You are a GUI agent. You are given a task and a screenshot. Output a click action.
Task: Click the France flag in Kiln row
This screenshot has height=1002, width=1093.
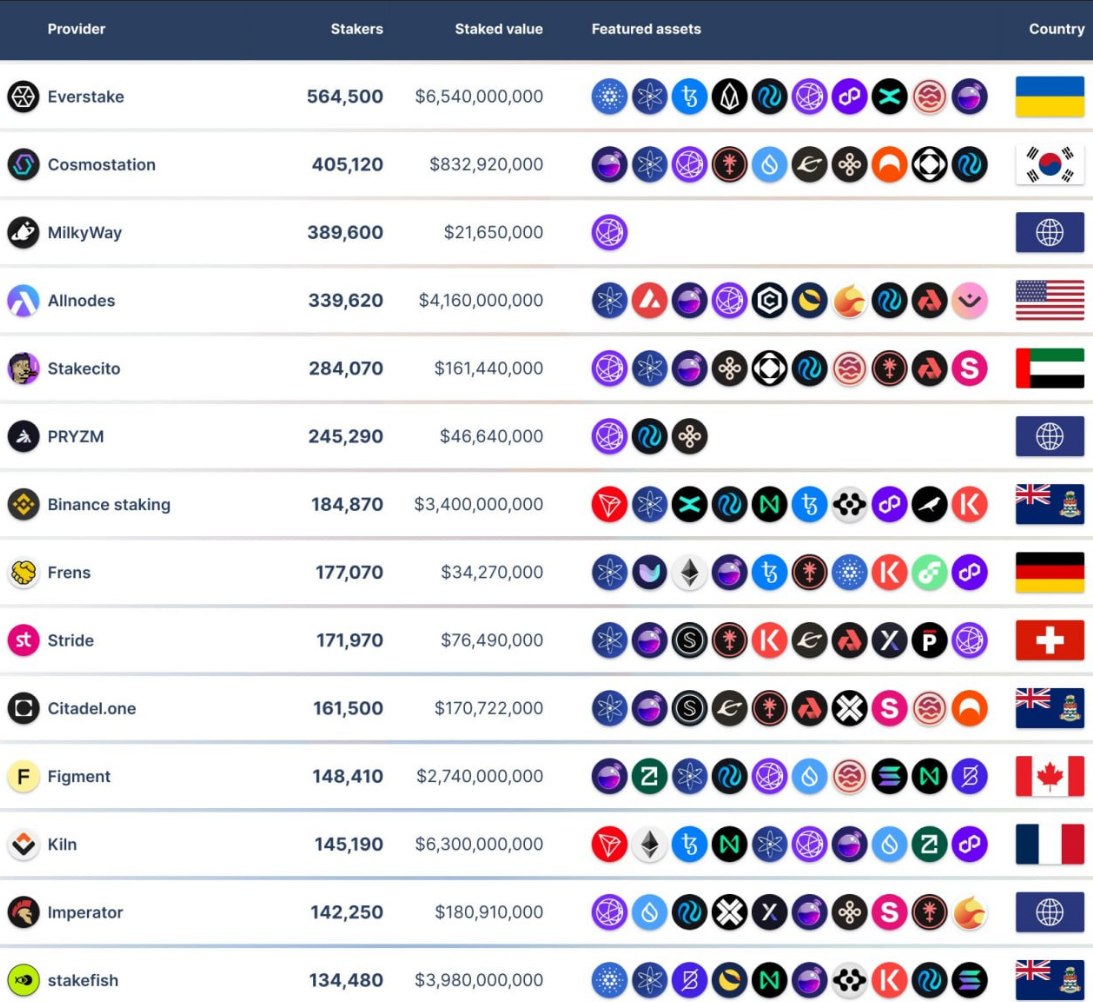(1050, 844)
